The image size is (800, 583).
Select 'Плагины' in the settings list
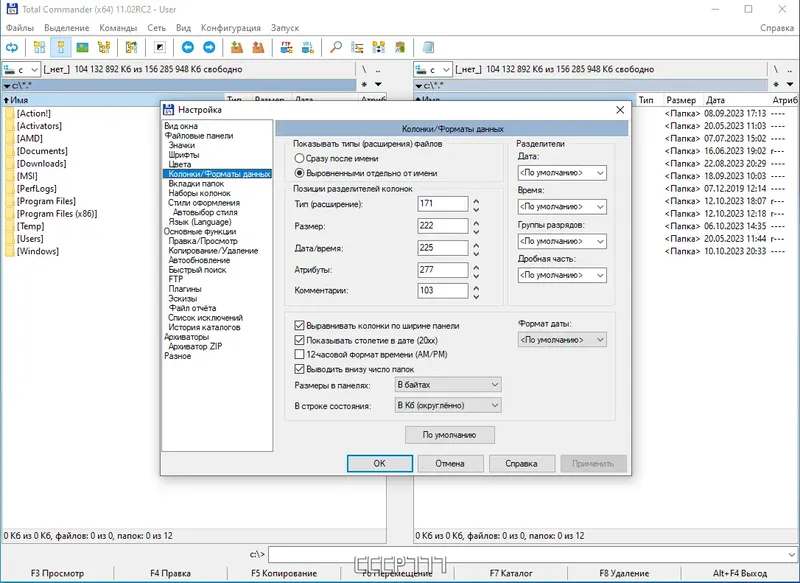[x=185, y=289]
